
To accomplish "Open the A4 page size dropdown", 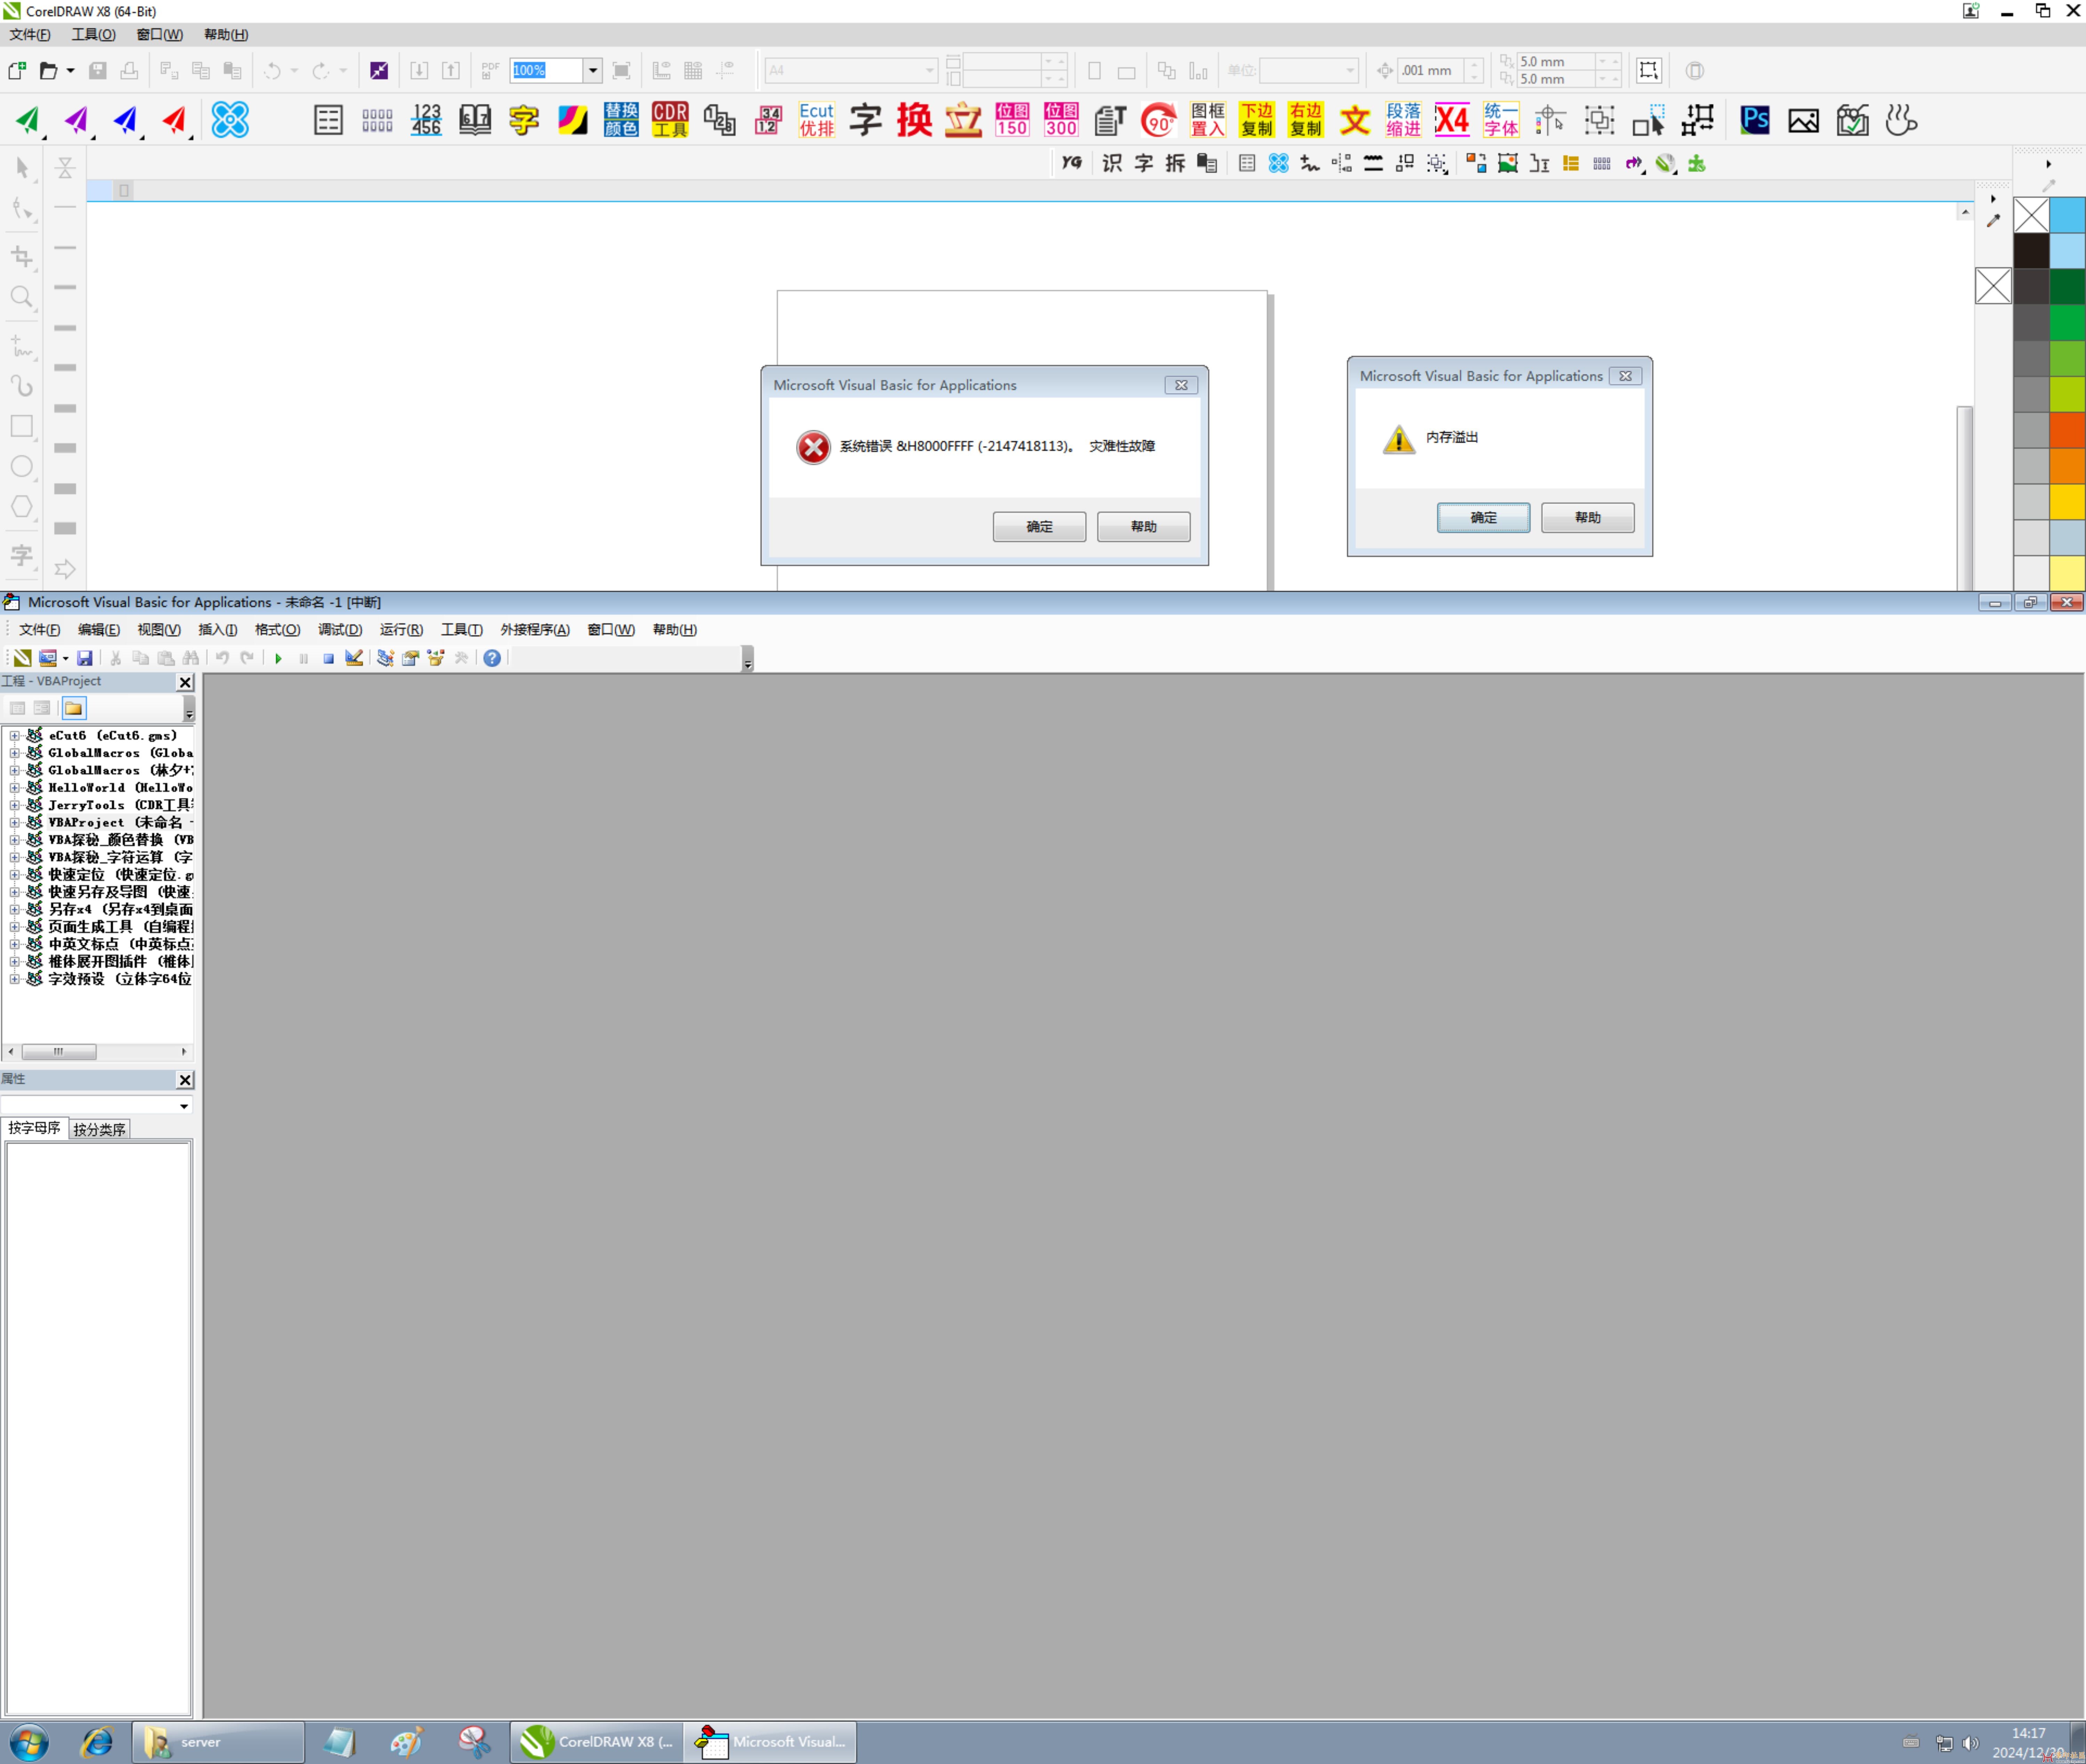I will tap(929, 71).
